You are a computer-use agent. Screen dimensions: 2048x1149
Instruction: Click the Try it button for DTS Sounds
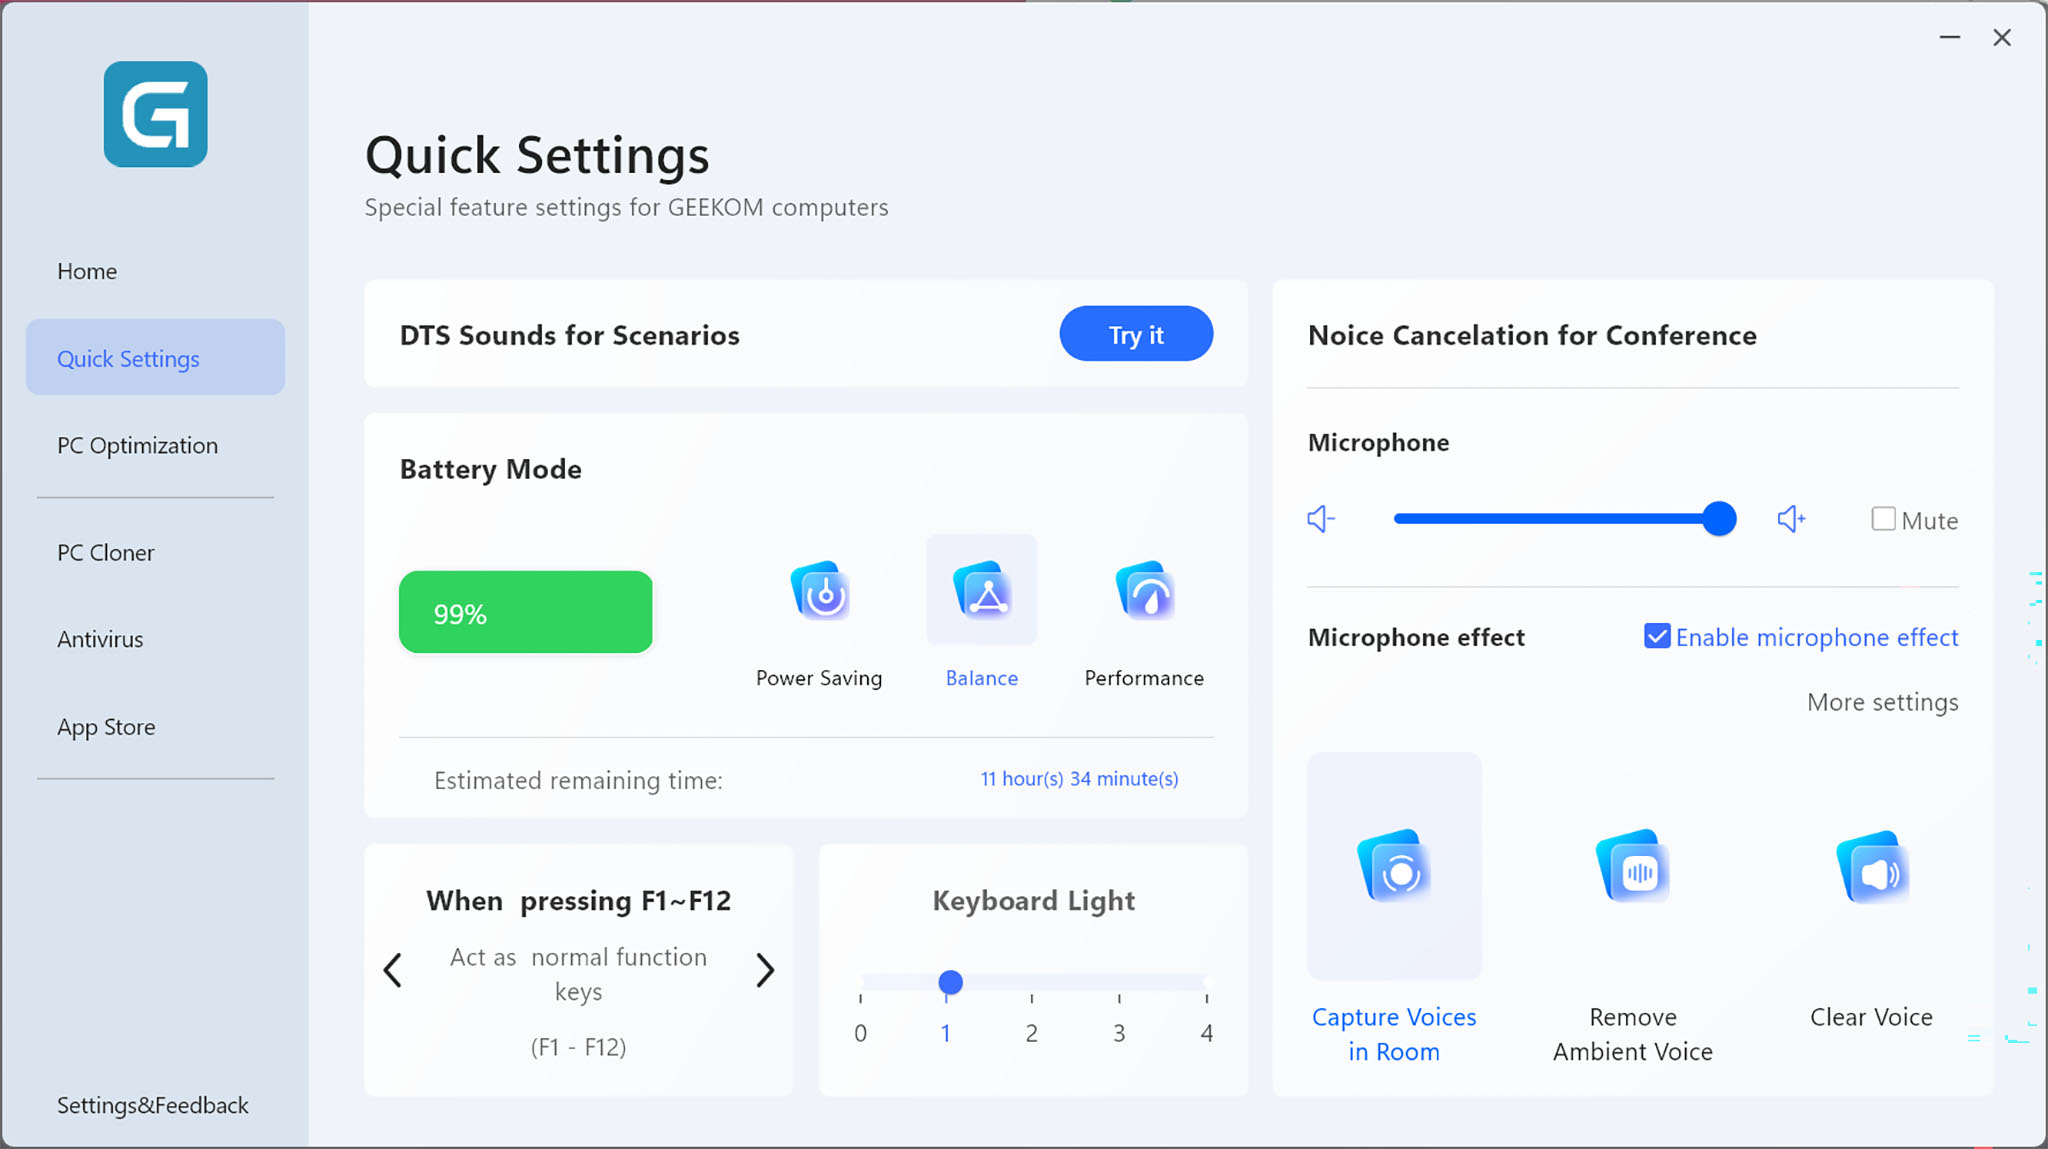(x=1135, y=334)
